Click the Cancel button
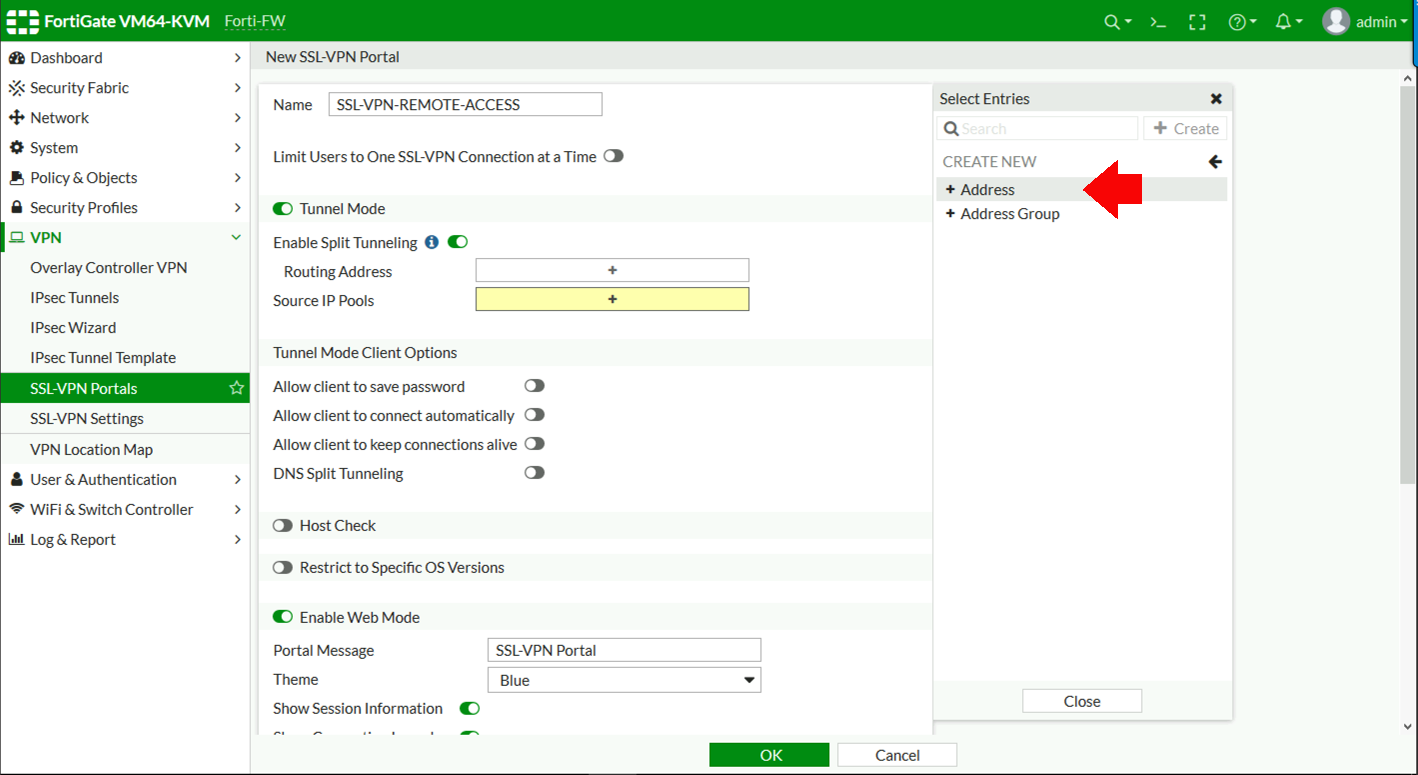Screen dimensions: 1418x775 pyautogui.click(x=897, y=755)
